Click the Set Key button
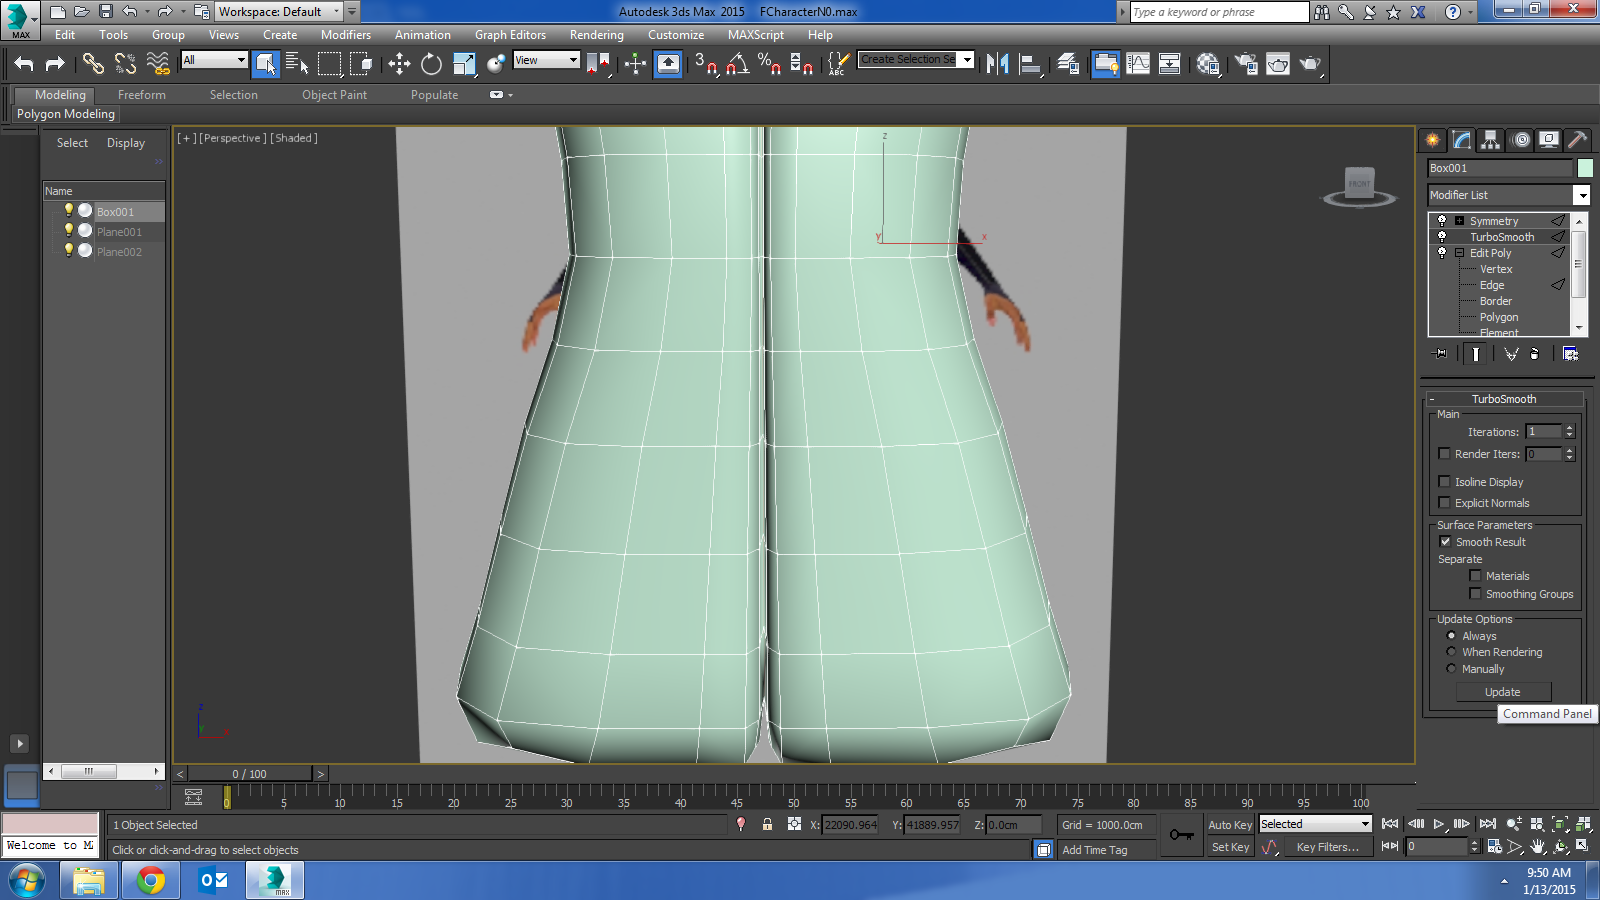 (x=1230, y=846)
